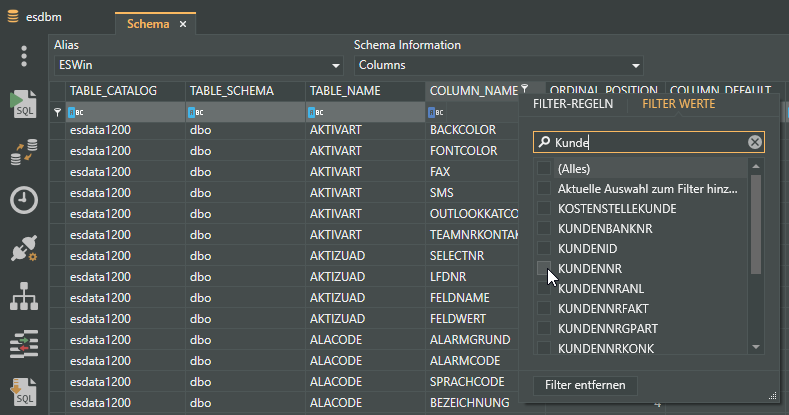The width and height of the screenshot is (789, 415).
Task: Open the connection plug settings icon
Action: (24, 248)
